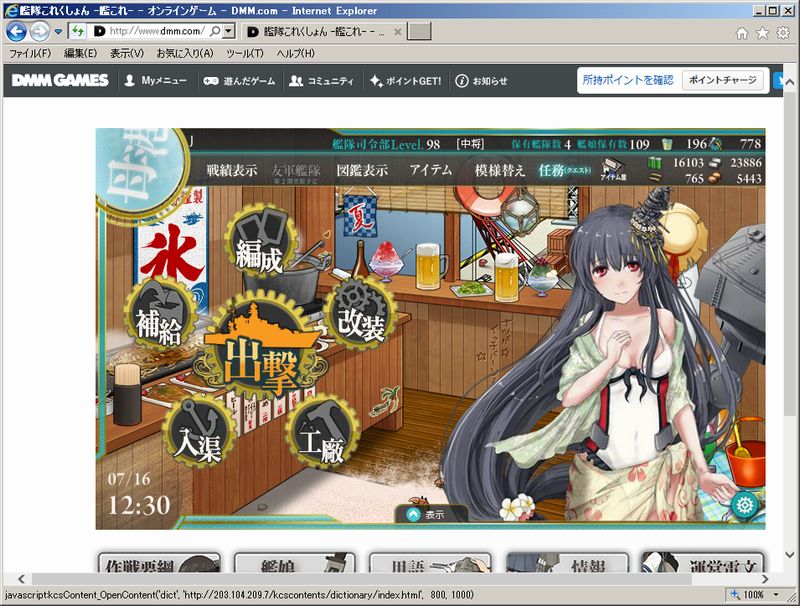Viewport: 800px width, 606px height.
Task: Click the 艦隊司令部Level. 98 text
Action: pyautogui.click(x=386, y=144)
